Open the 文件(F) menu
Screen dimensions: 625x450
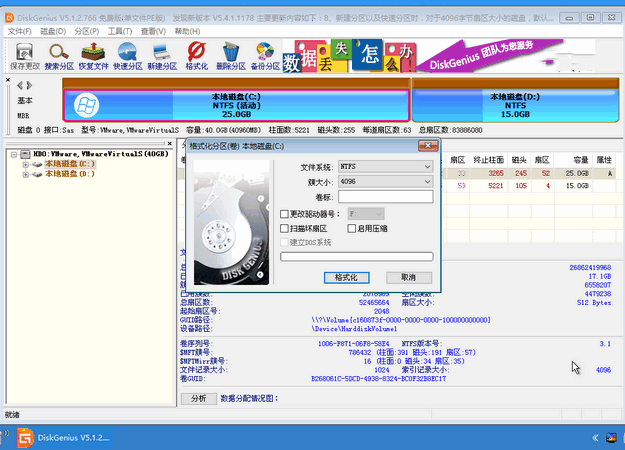pos(20,31)
